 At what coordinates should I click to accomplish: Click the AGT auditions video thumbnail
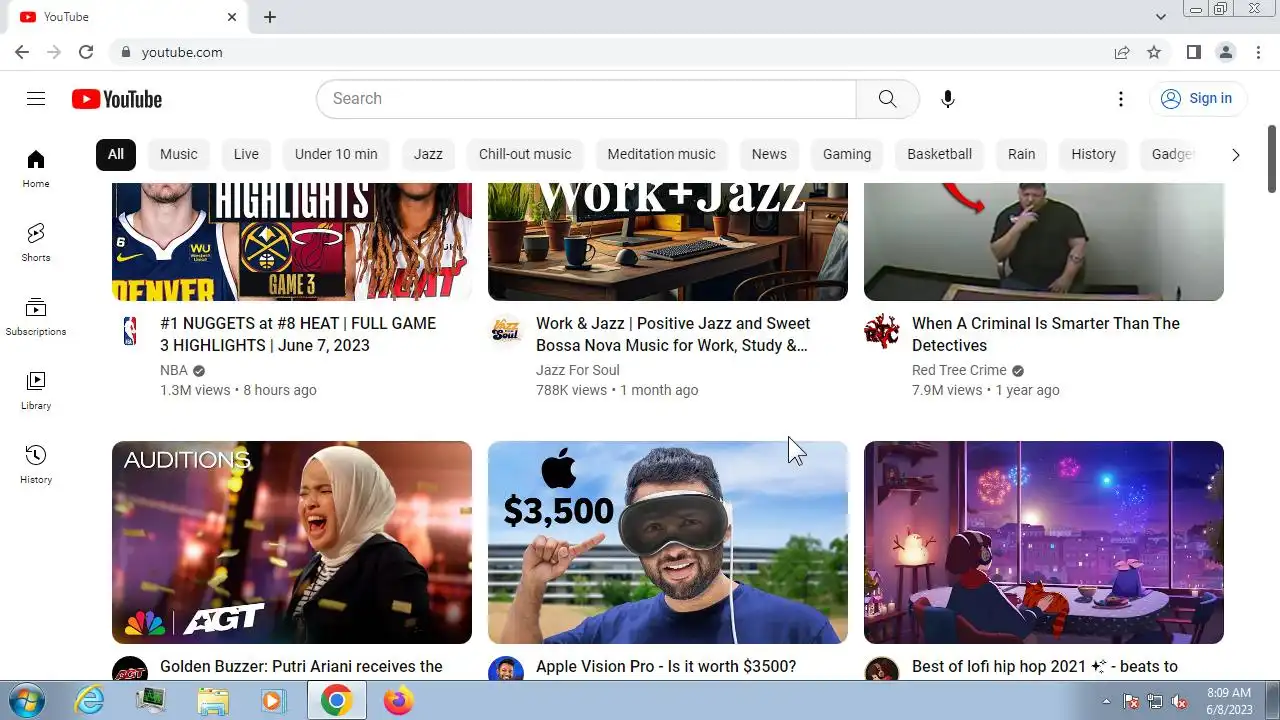[292, 542]
